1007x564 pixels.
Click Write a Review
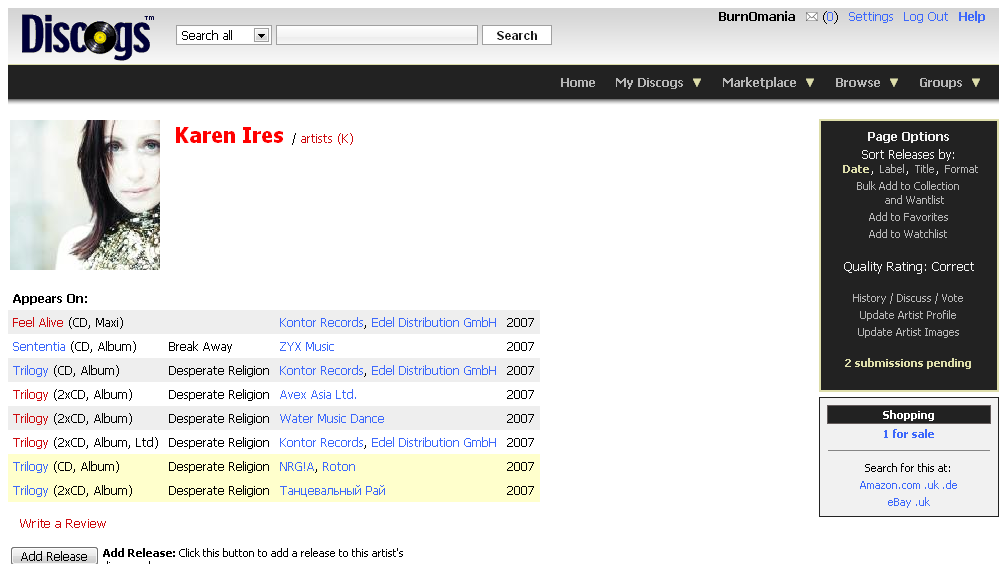62,524
